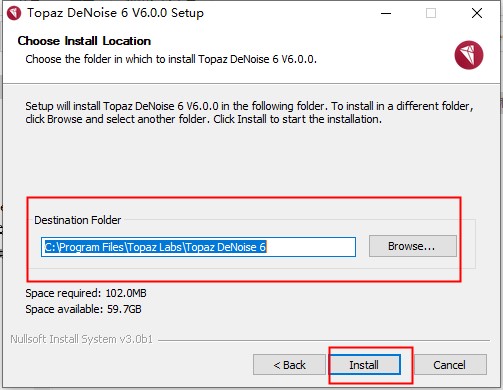Screen dimensions: 503x390
Task: Minimize the setup window
Action: pyautogui.click(x=386, y=13)
